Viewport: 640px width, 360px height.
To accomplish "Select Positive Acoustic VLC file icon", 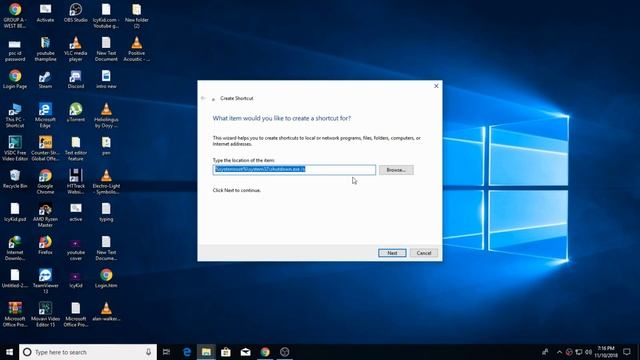I will click(136, 49).
